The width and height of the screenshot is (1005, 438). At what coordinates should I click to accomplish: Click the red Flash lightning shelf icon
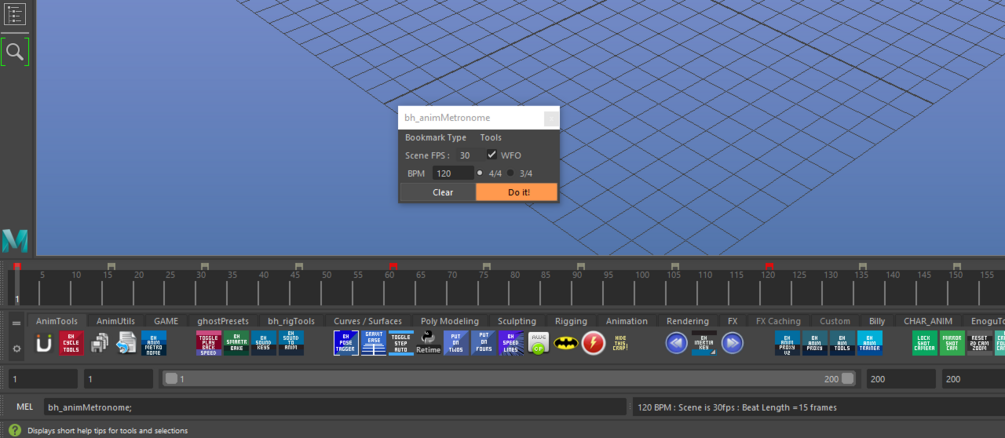[x=594, y=343]
